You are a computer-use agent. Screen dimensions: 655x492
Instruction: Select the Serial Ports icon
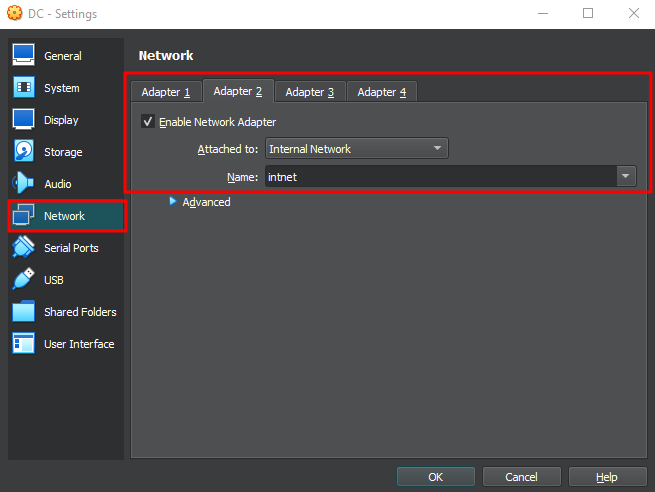(x=24, y=248)
